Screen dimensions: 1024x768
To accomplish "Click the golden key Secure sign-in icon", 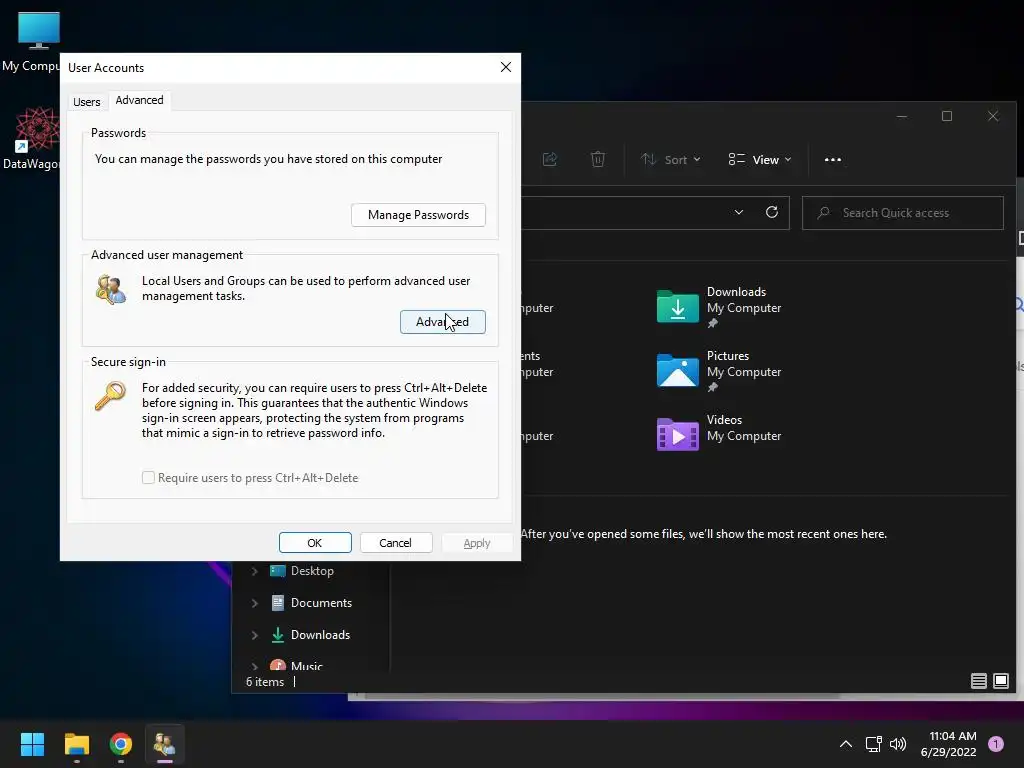I will (x=110, y=396).
